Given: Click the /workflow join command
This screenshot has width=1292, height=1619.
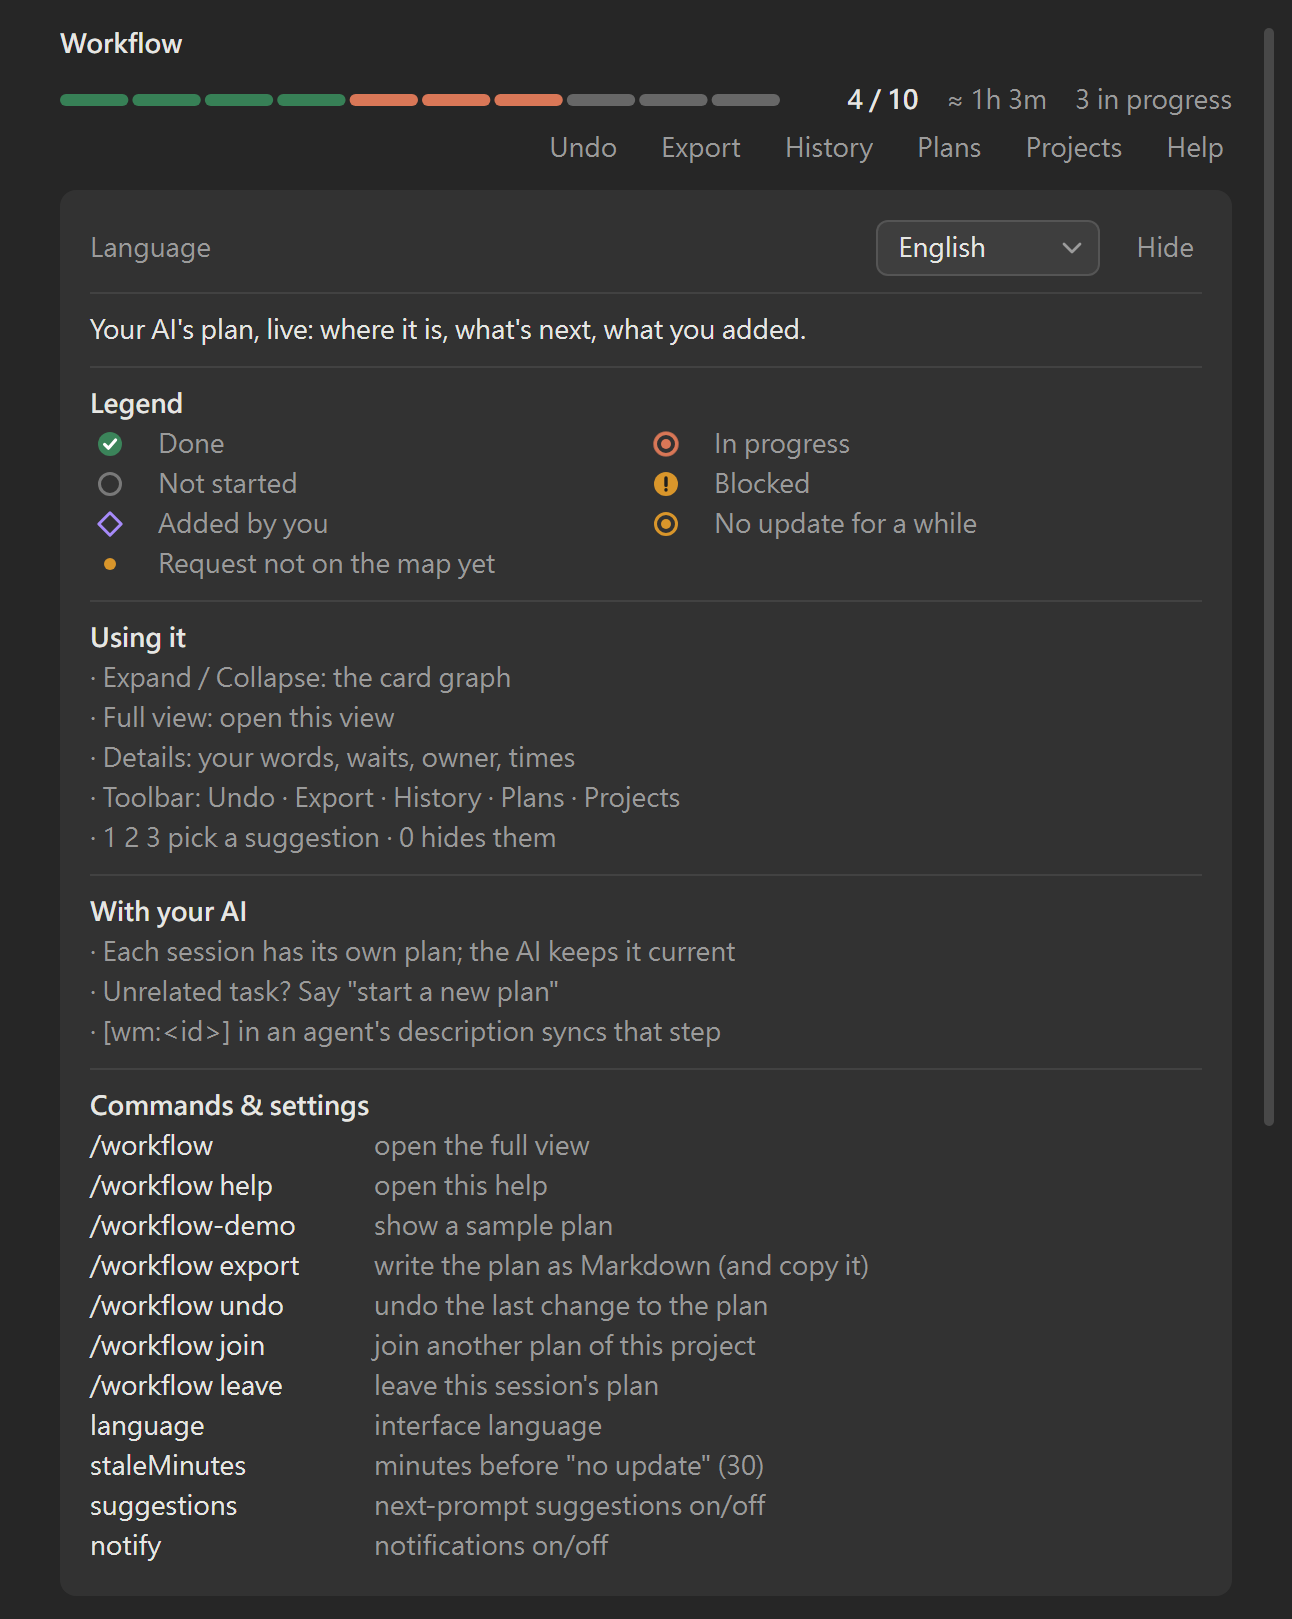Looking at the screenshot, I should coord(177,1346).
